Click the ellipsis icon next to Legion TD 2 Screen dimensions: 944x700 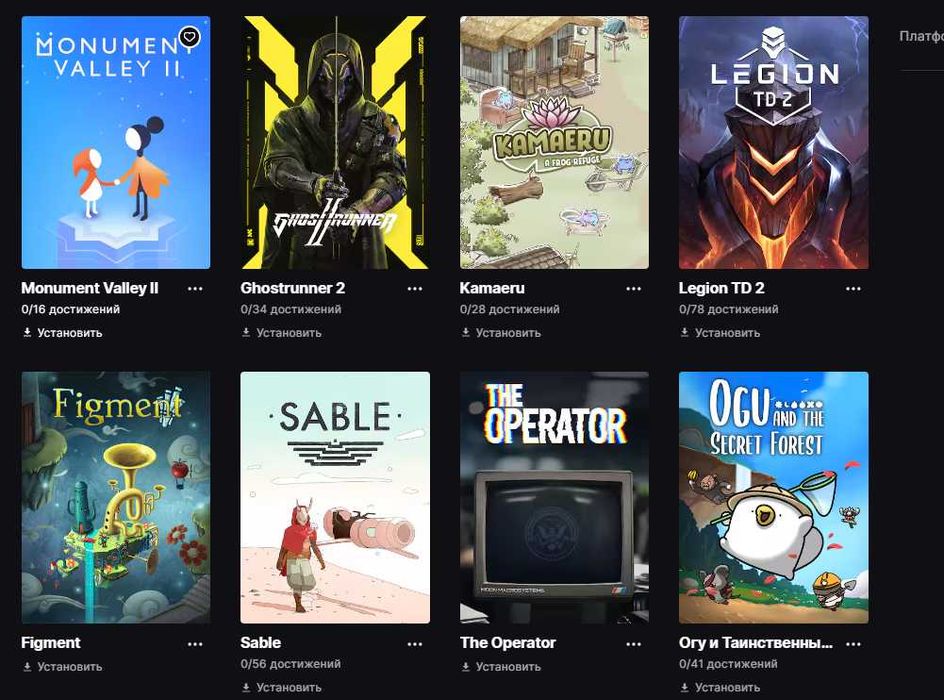pos(853,289)
